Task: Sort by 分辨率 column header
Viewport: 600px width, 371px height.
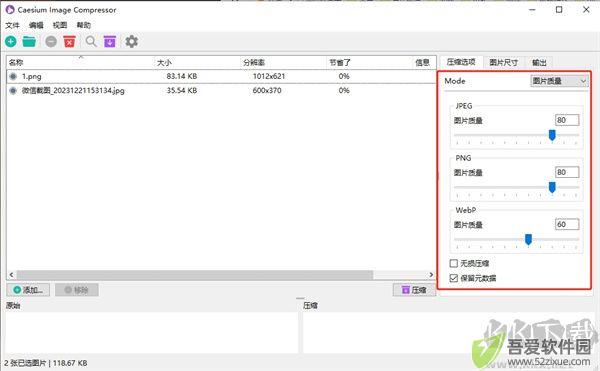Action: coord(284,63)
